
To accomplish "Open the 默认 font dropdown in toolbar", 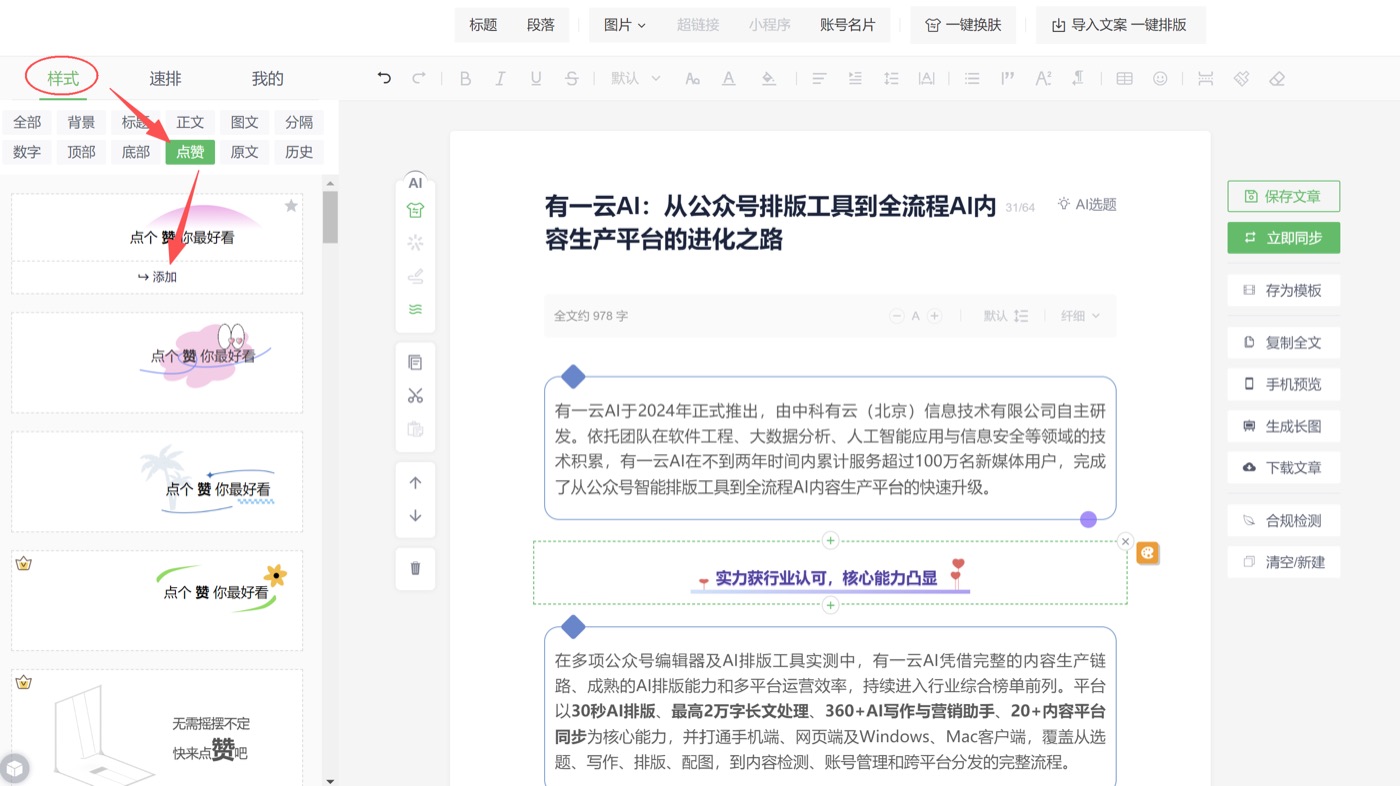I will tap(636, 78).
